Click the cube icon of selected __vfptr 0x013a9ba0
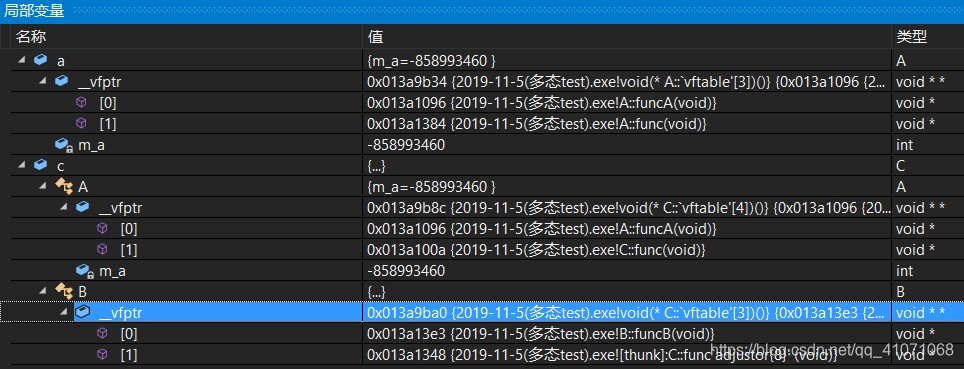Image resolution: width=964 pixels, height=369 pixels. [x=82, y=312]
